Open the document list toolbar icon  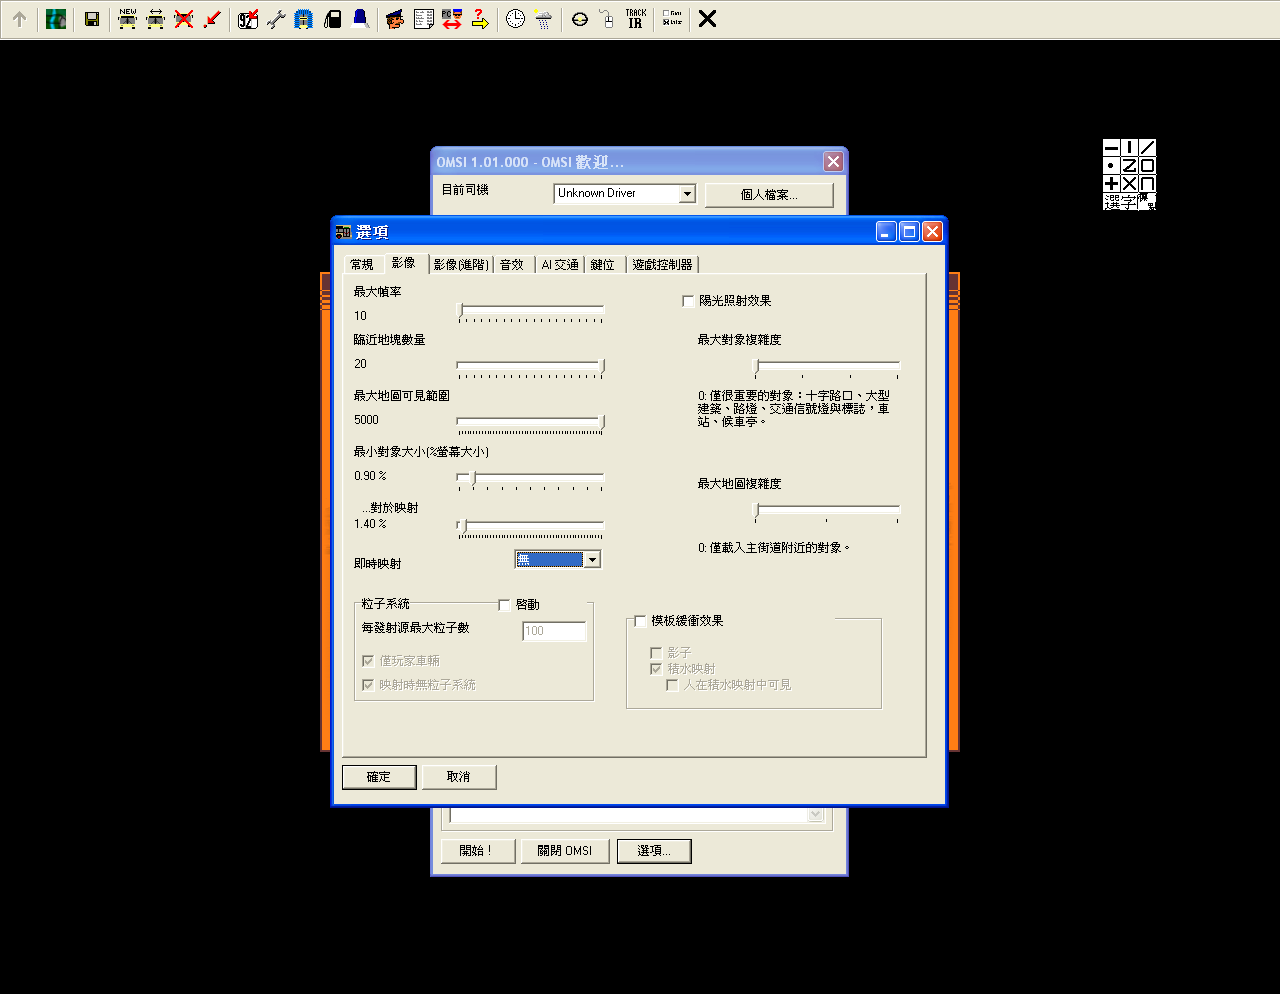pos(424,19)
